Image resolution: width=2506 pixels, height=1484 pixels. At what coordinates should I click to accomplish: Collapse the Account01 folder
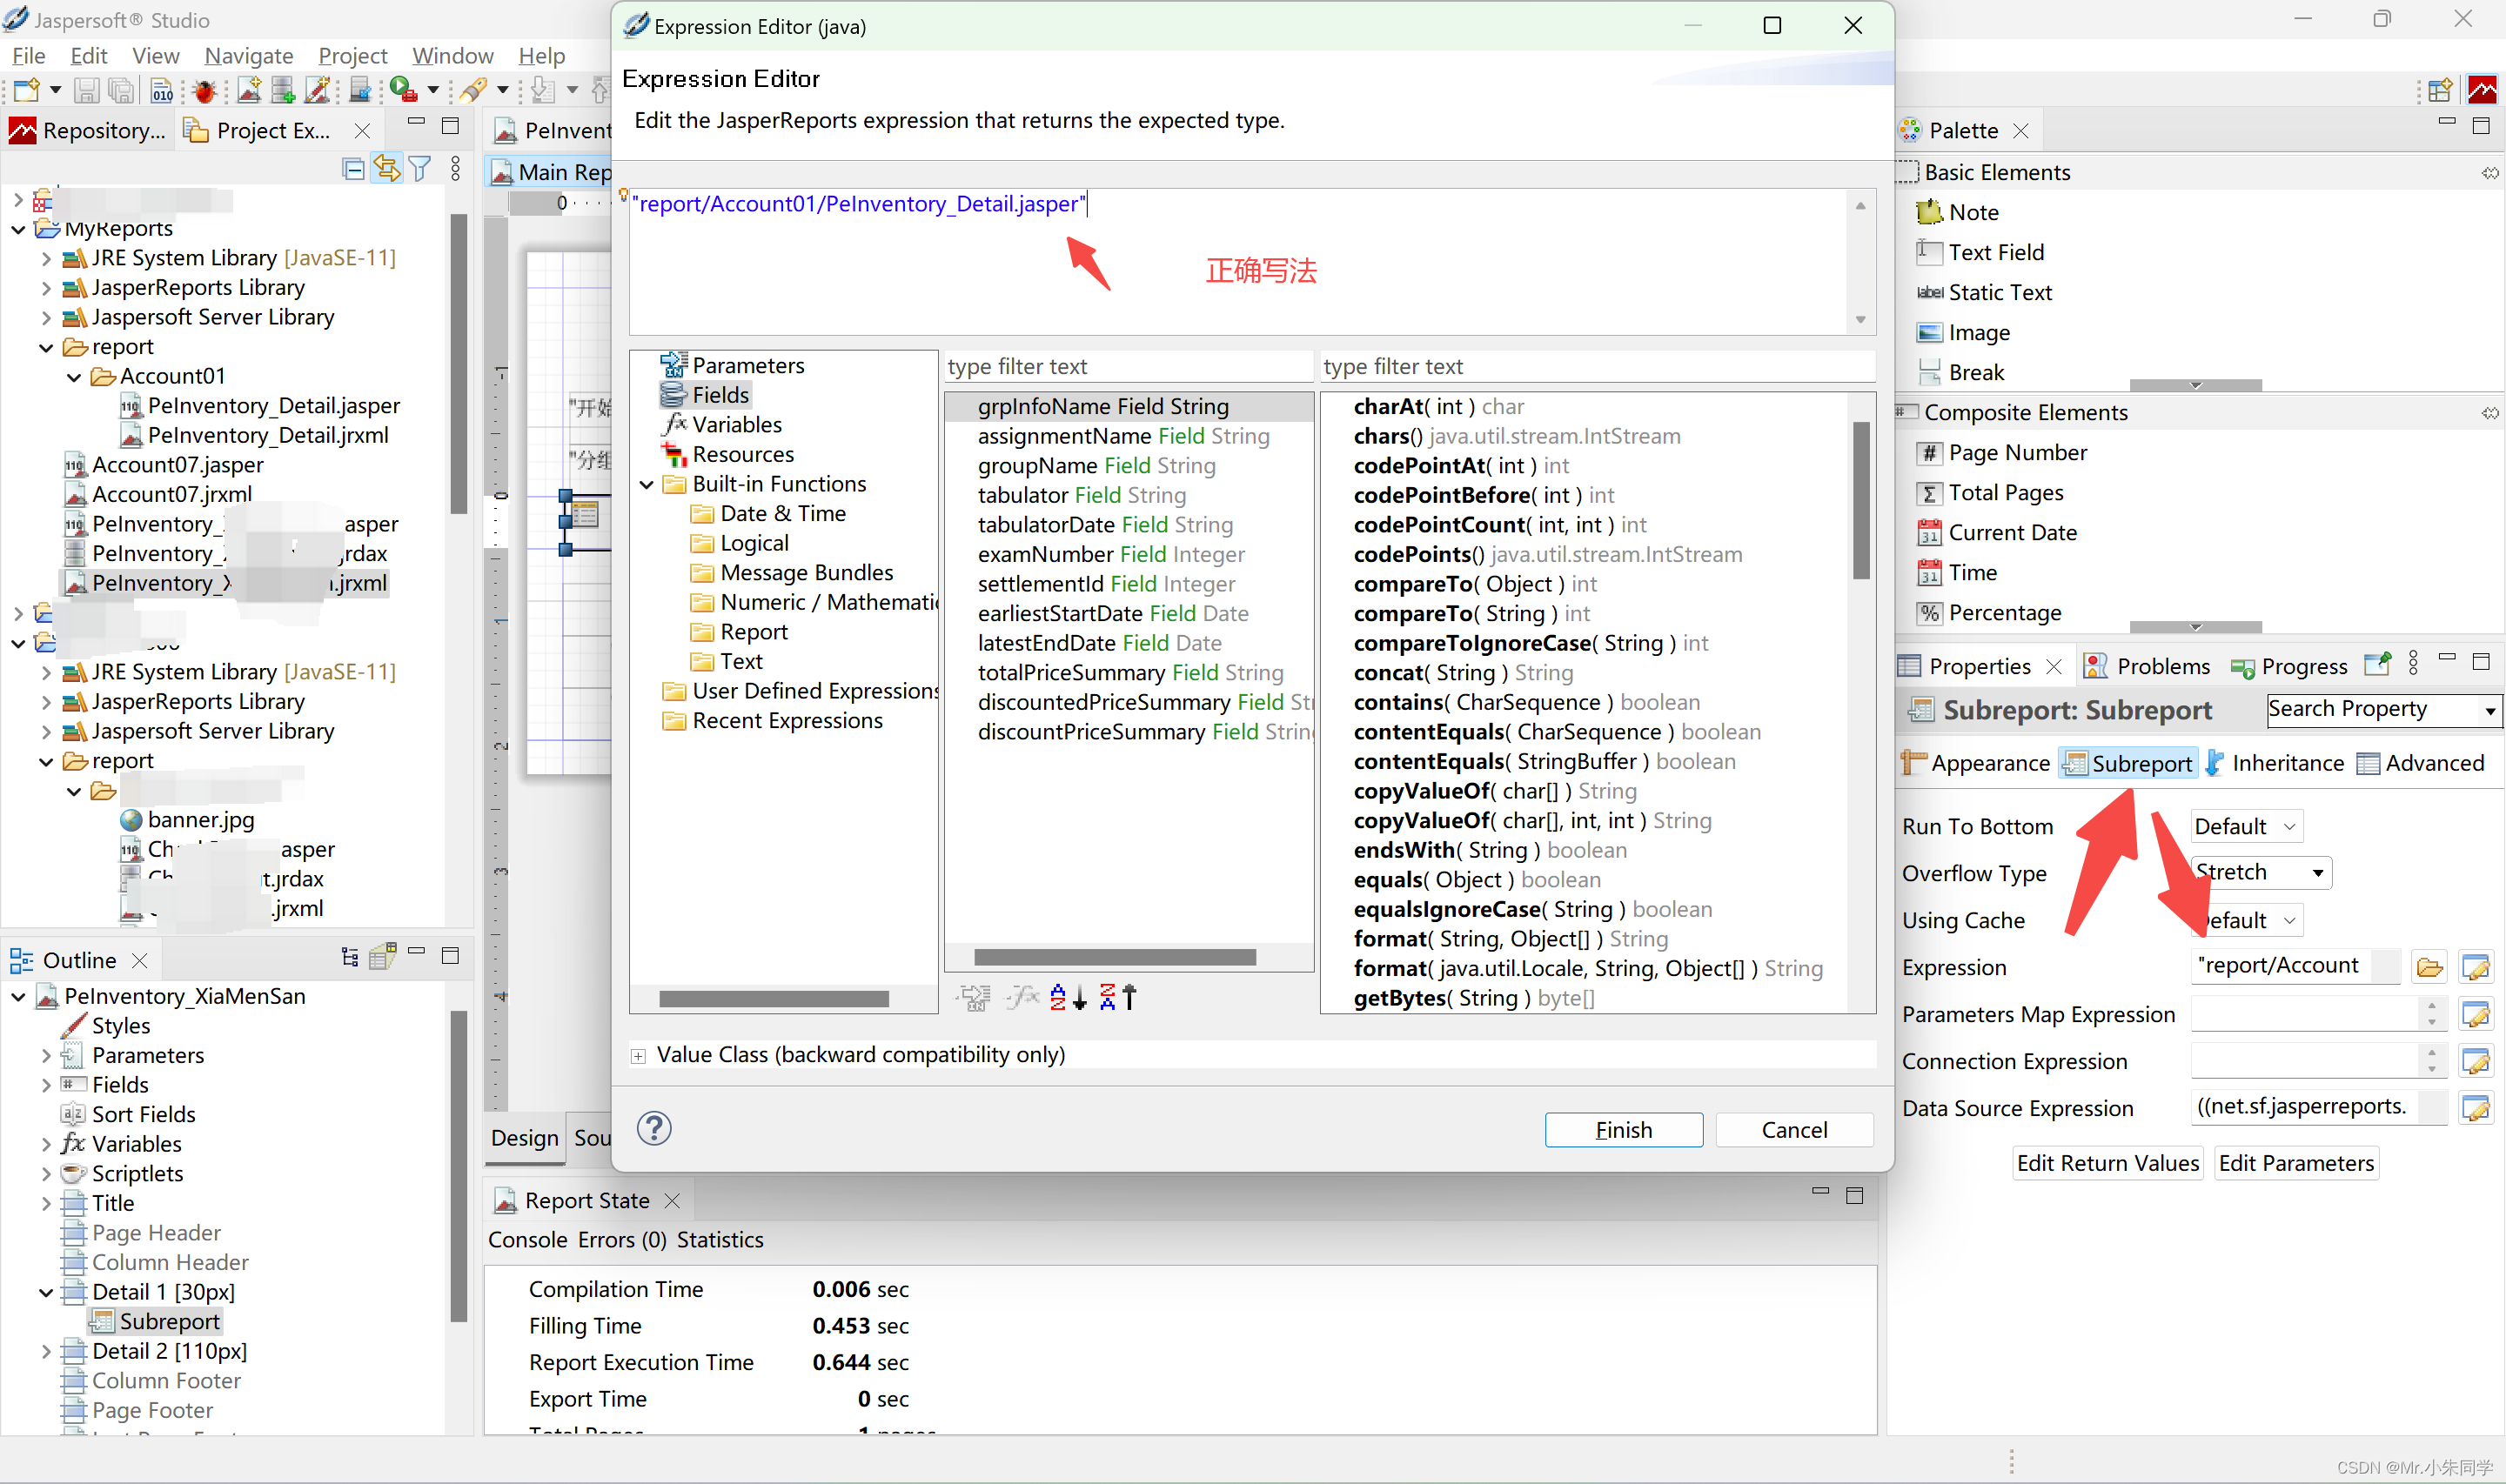coord(75,377)
